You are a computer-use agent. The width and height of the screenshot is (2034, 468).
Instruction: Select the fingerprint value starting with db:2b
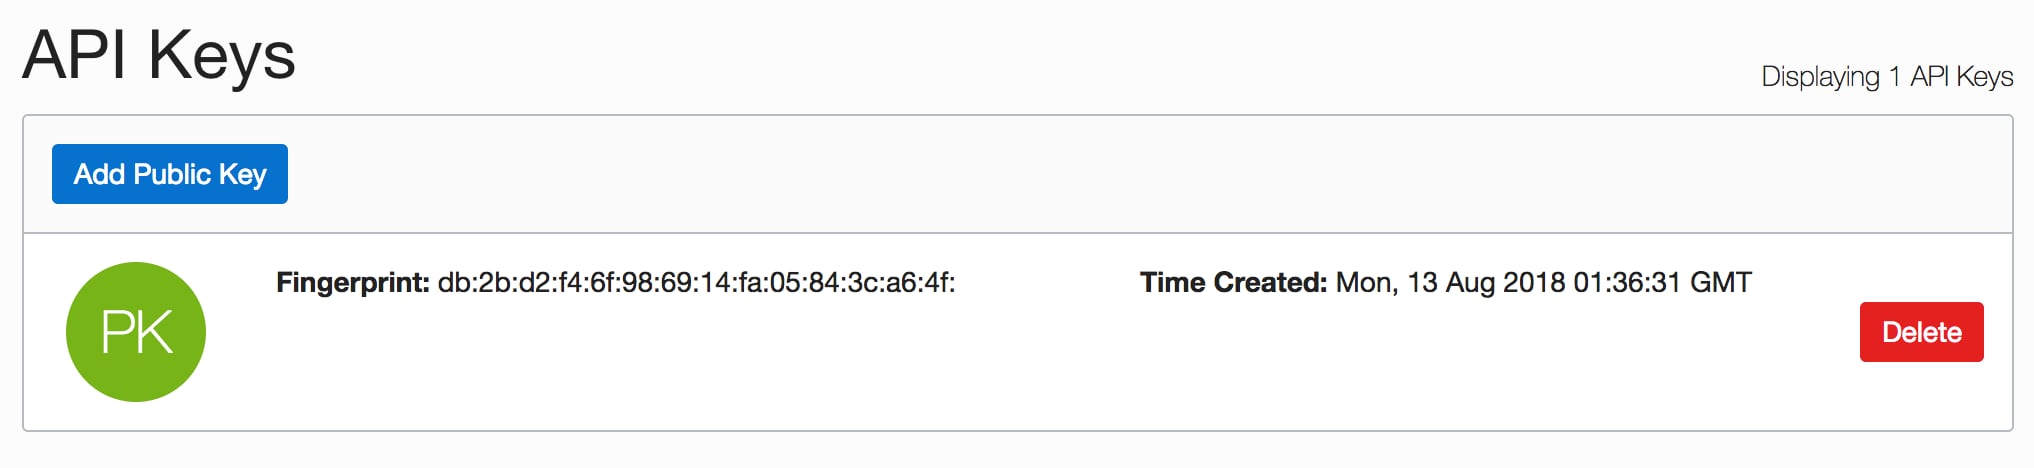pyautogui.click(x=696, y=283)
